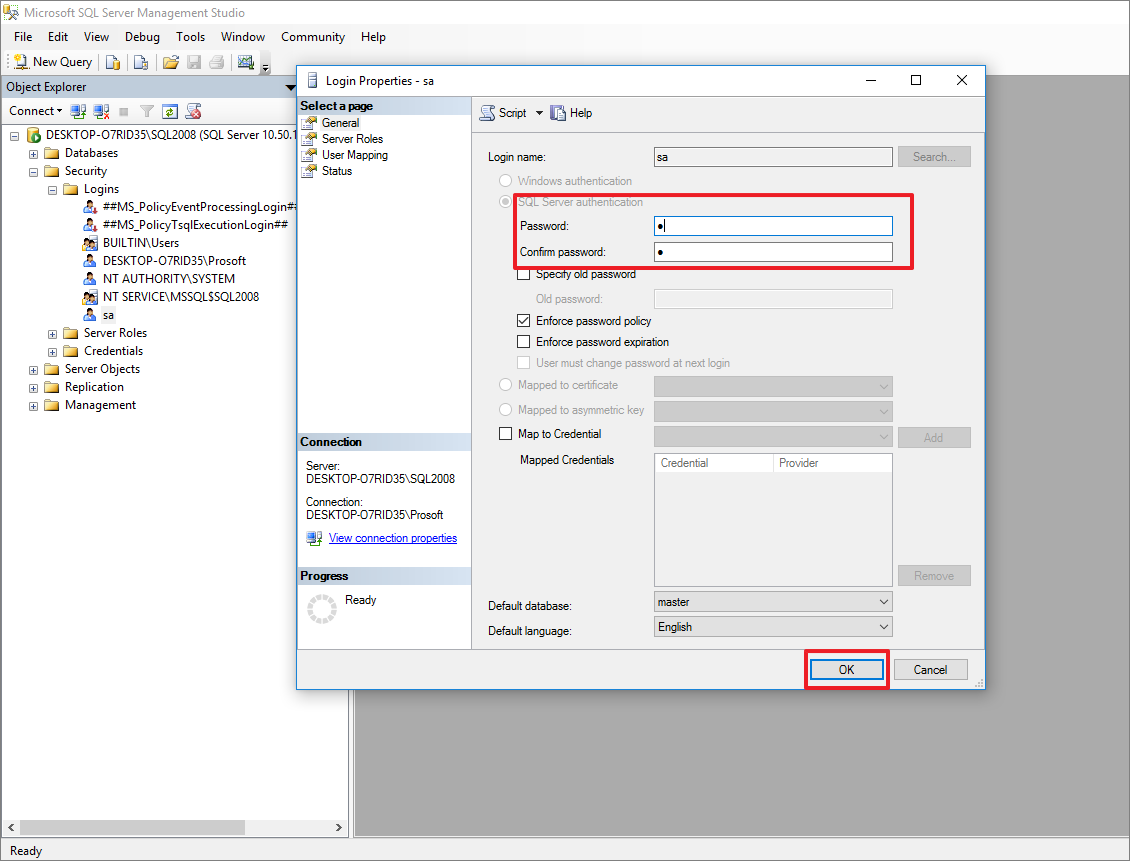This screenshot has width=1130, height=861.
Task: Click Disconnect server icon in Object Explorer
Action: tap(101, 111)
